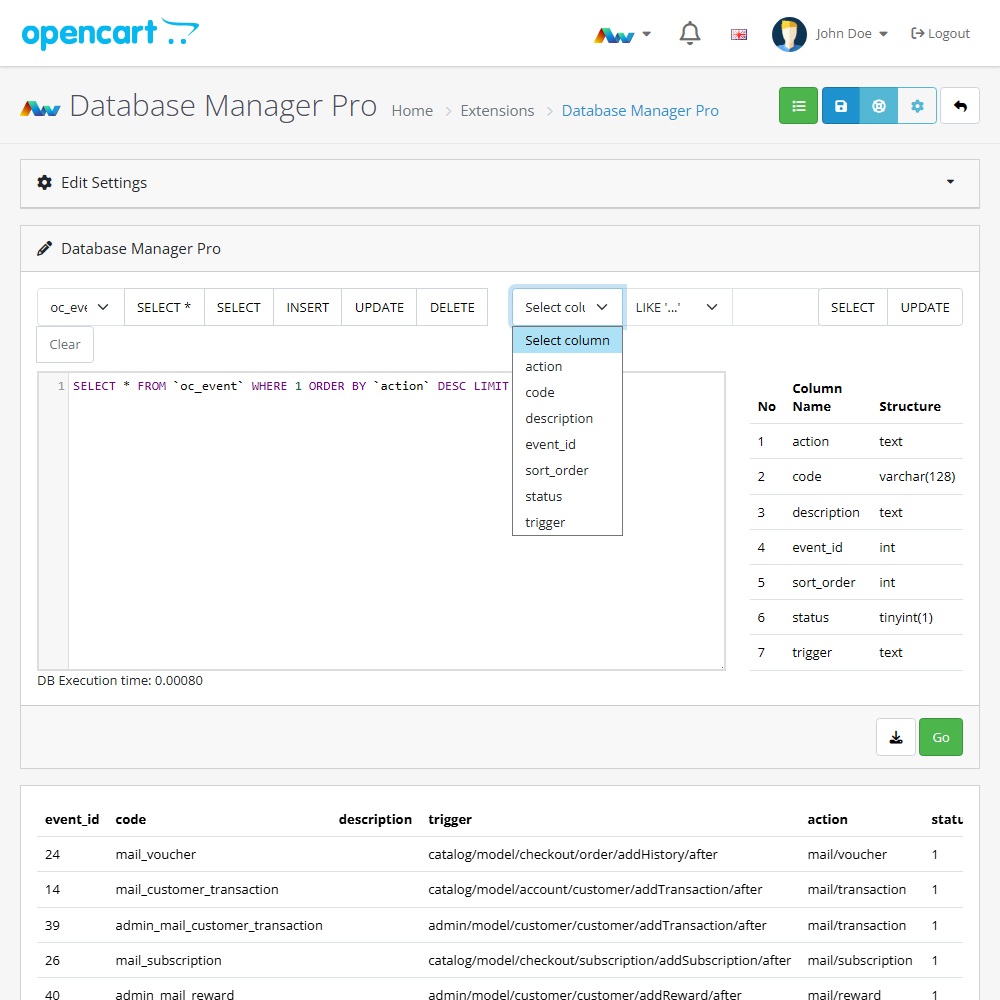Click the blue save disk icon
This screenshot has height=1000, width=1000.
click(841, 106)
